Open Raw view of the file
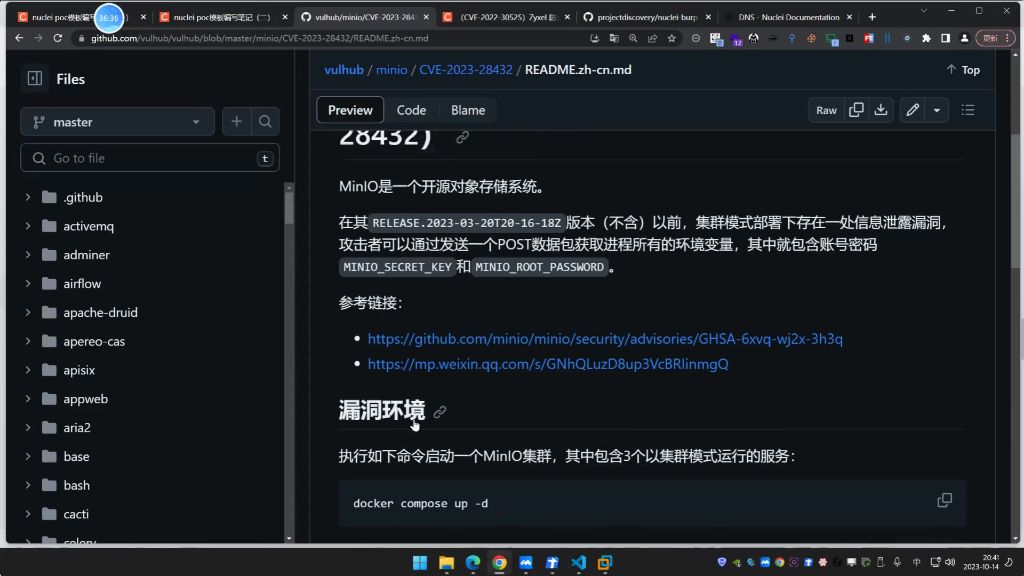Viewport: 1024px width, 576px height. [826, 110]
